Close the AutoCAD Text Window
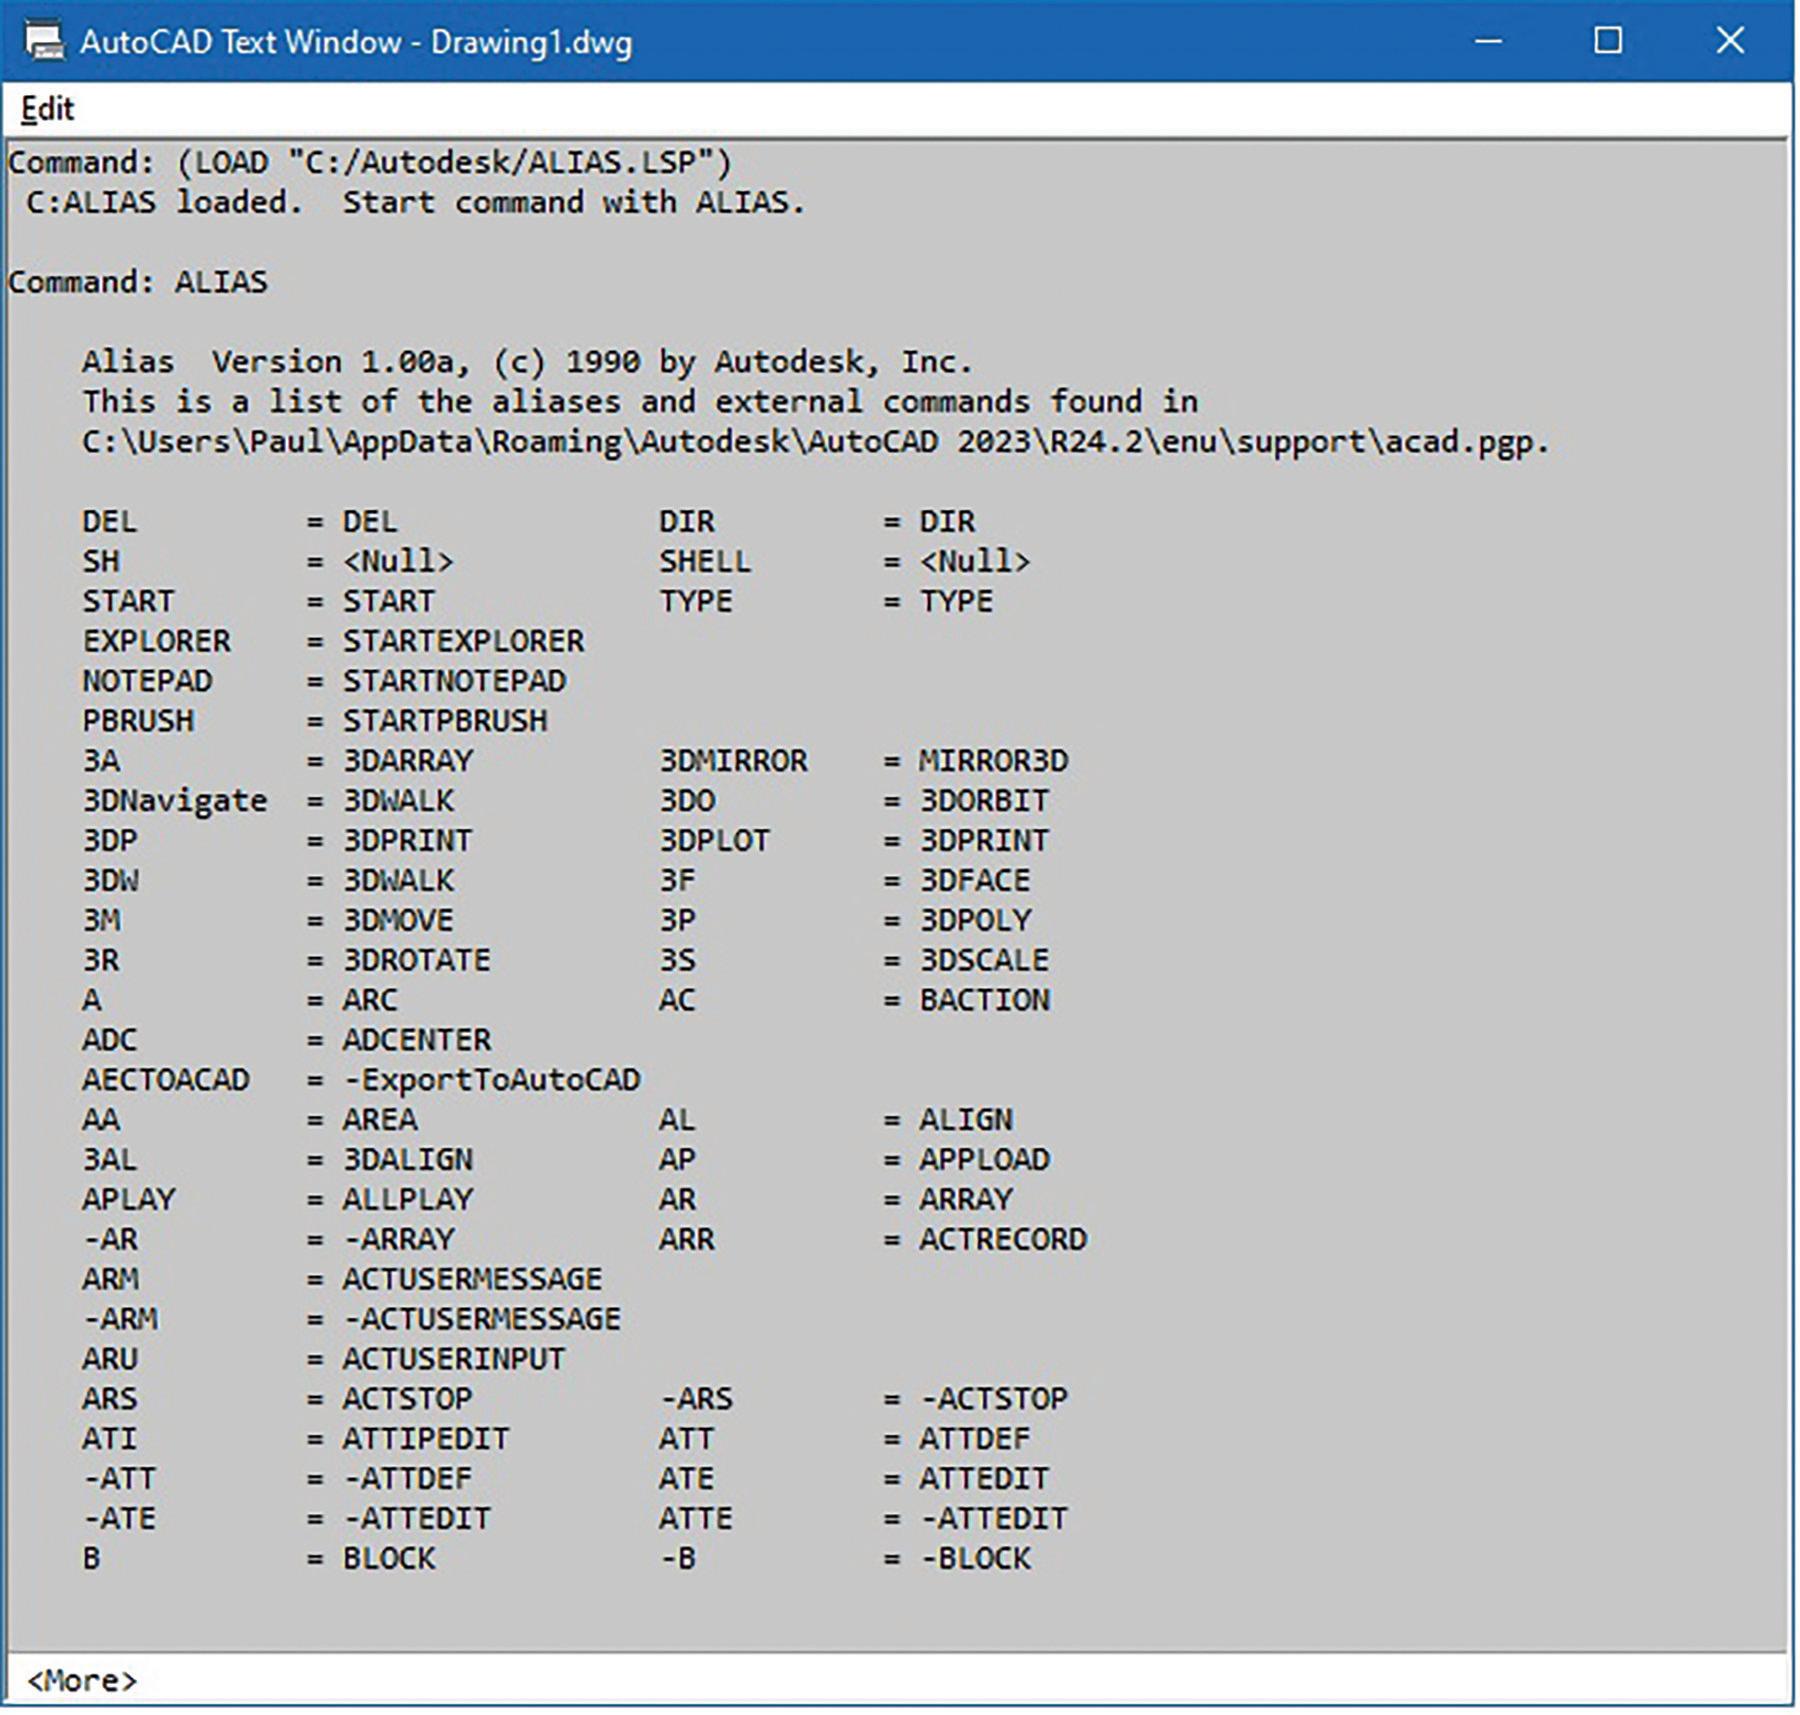The image size is (1800, 1715). (x=1730, y=41)
